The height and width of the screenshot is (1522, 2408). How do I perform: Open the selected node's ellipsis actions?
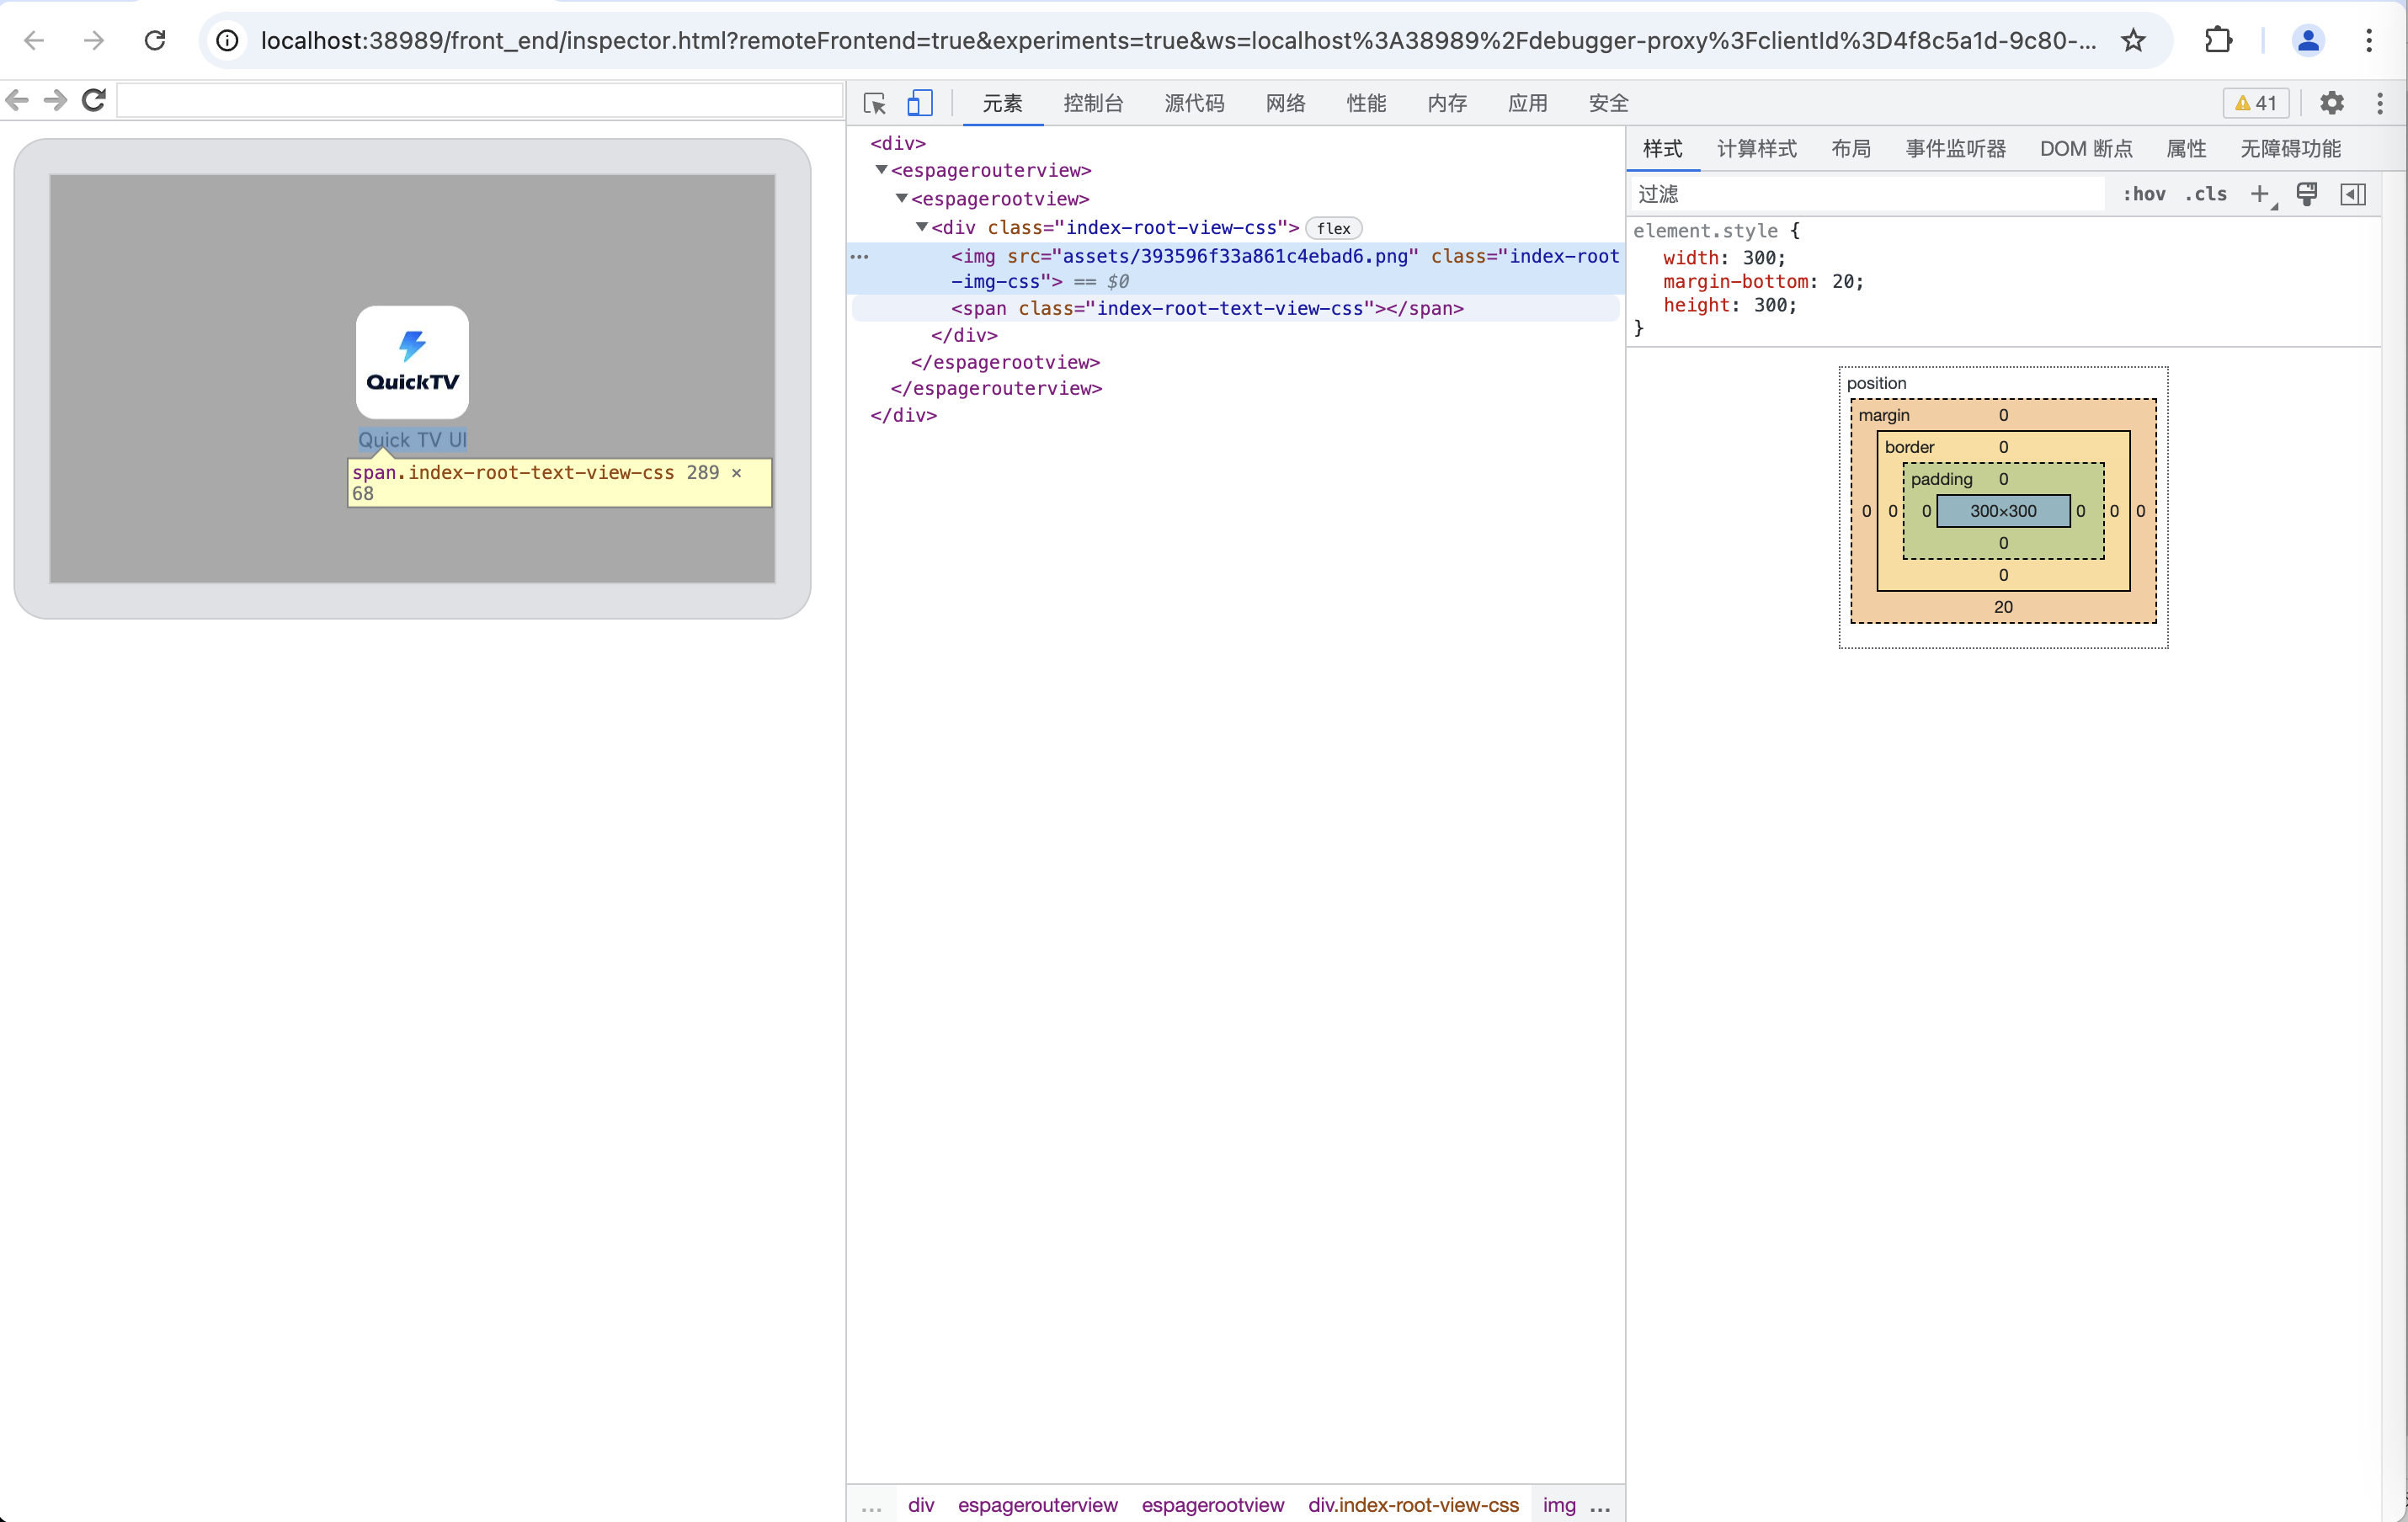(x=859, y=257)
